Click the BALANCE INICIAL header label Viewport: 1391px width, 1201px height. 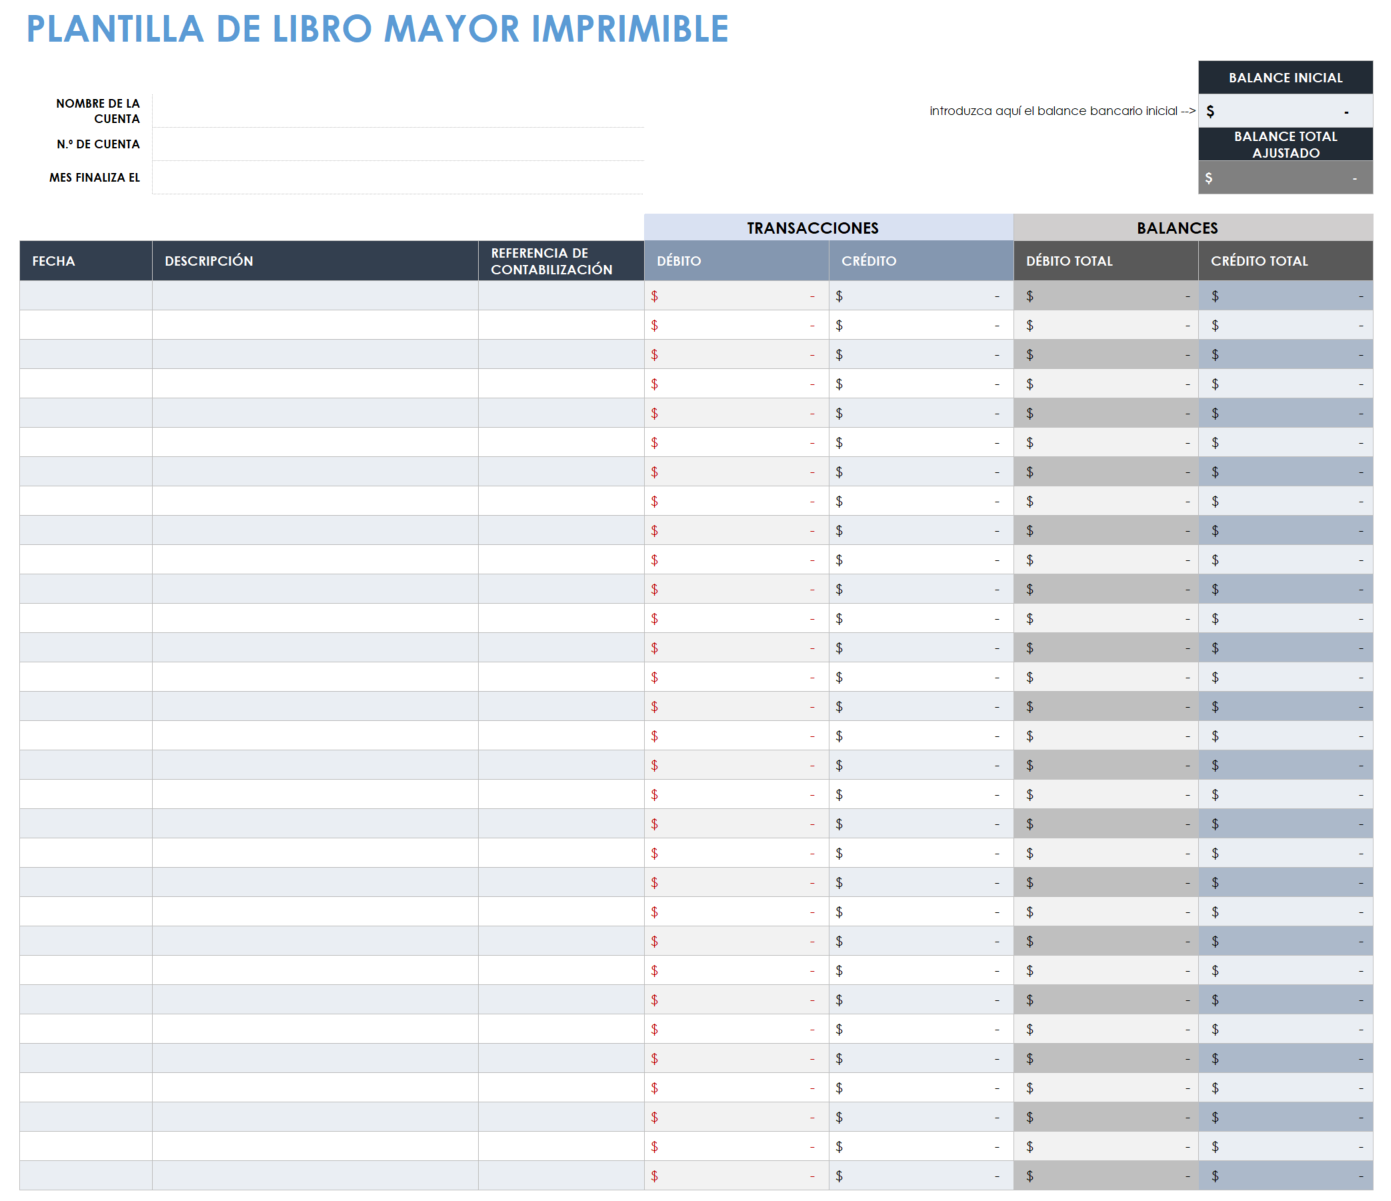tap(1285, 77)
